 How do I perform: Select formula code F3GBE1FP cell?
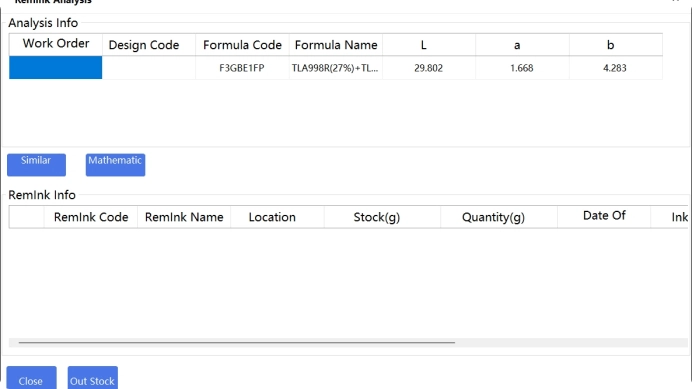coord(242,68)
